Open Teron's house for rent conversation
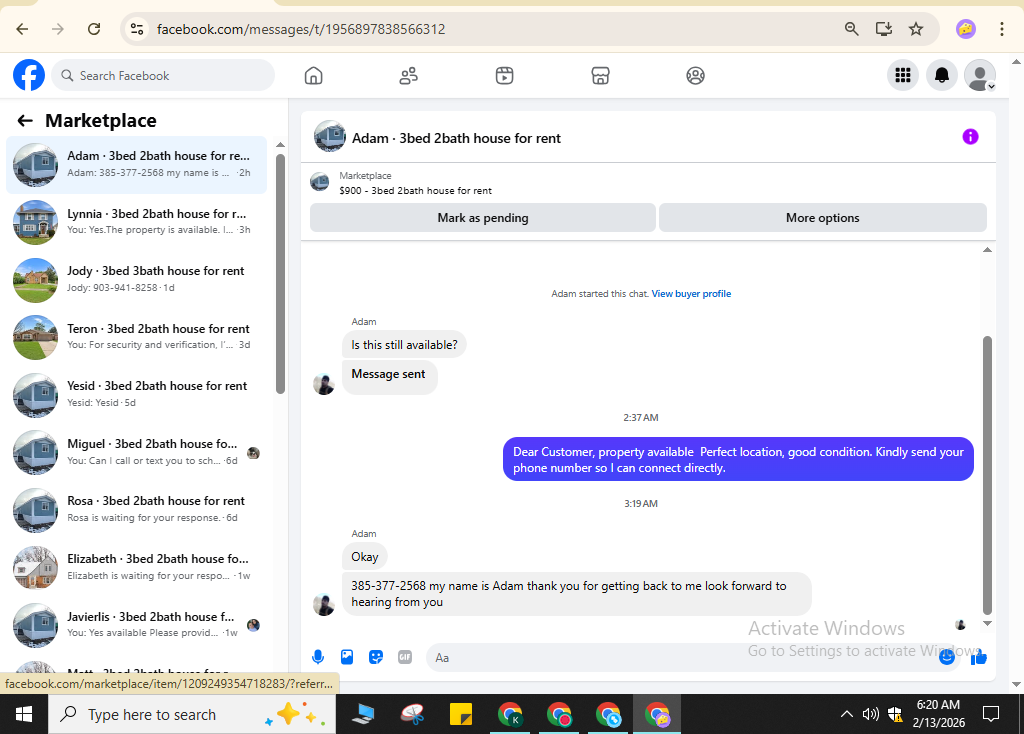Image resolution: width=1024 pixels, height=734 pixels. 136,337
